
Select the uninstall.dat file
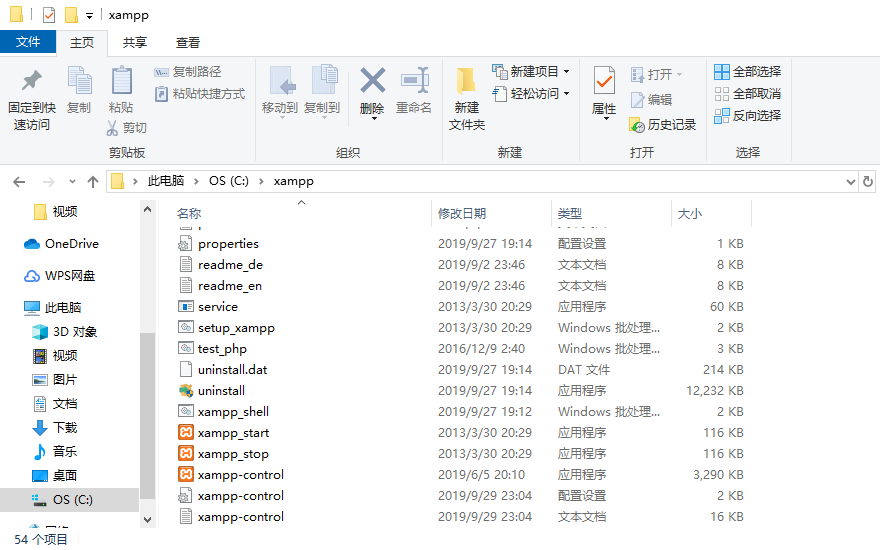(x=223, y=370)
